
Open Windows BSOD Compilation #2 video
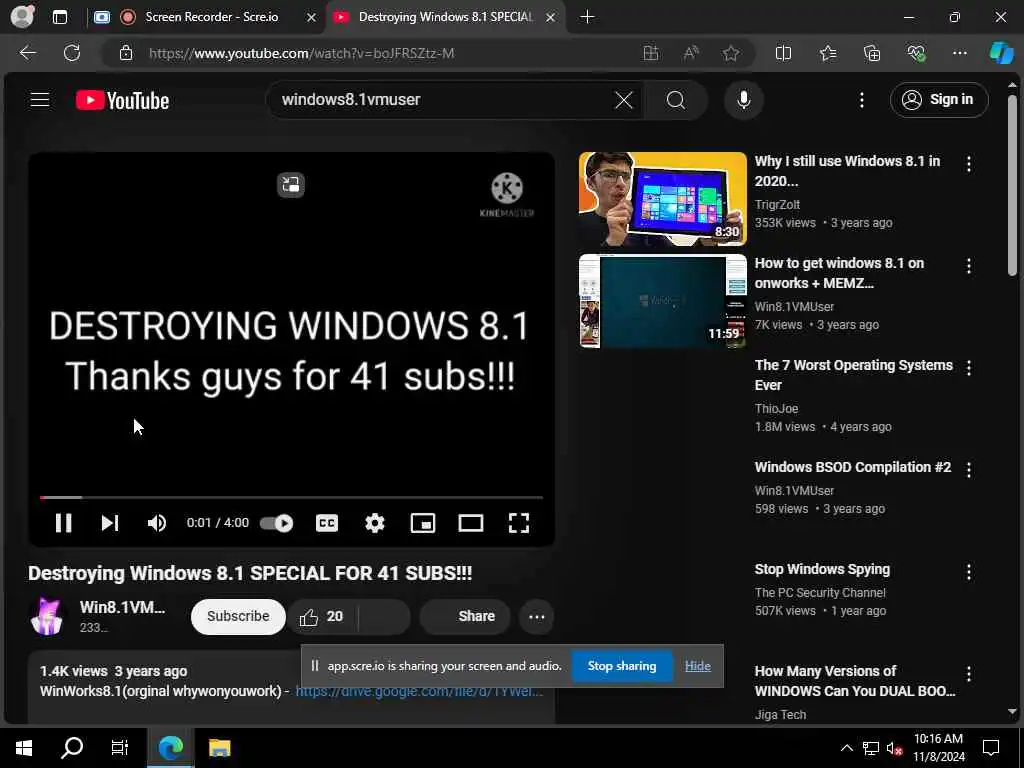coord(853,467)
